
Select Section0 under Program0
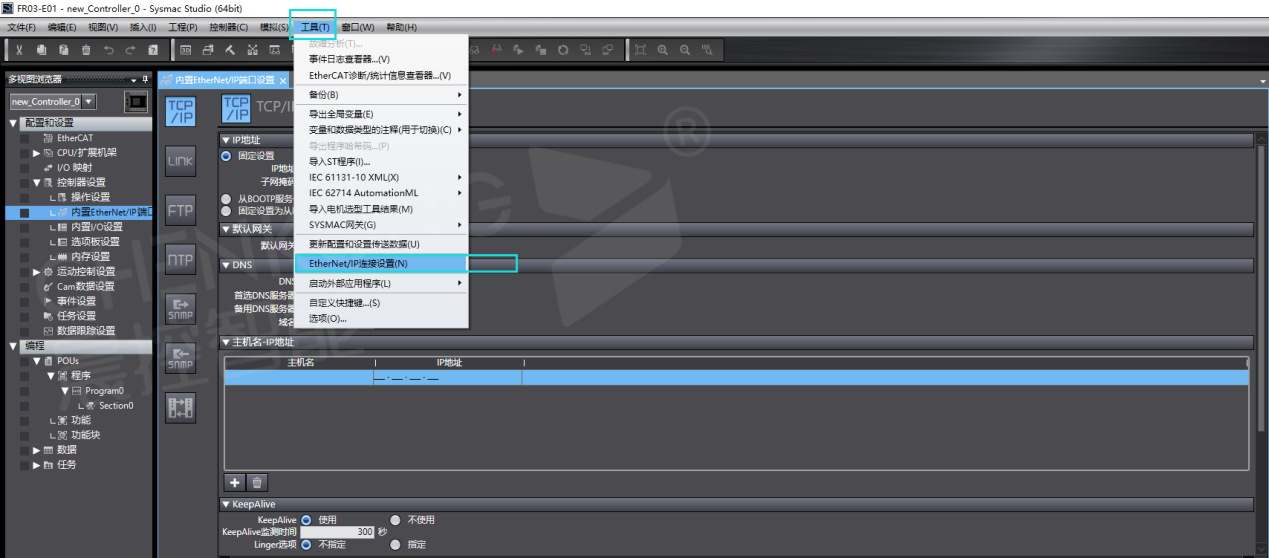click(x=116, y=405)
